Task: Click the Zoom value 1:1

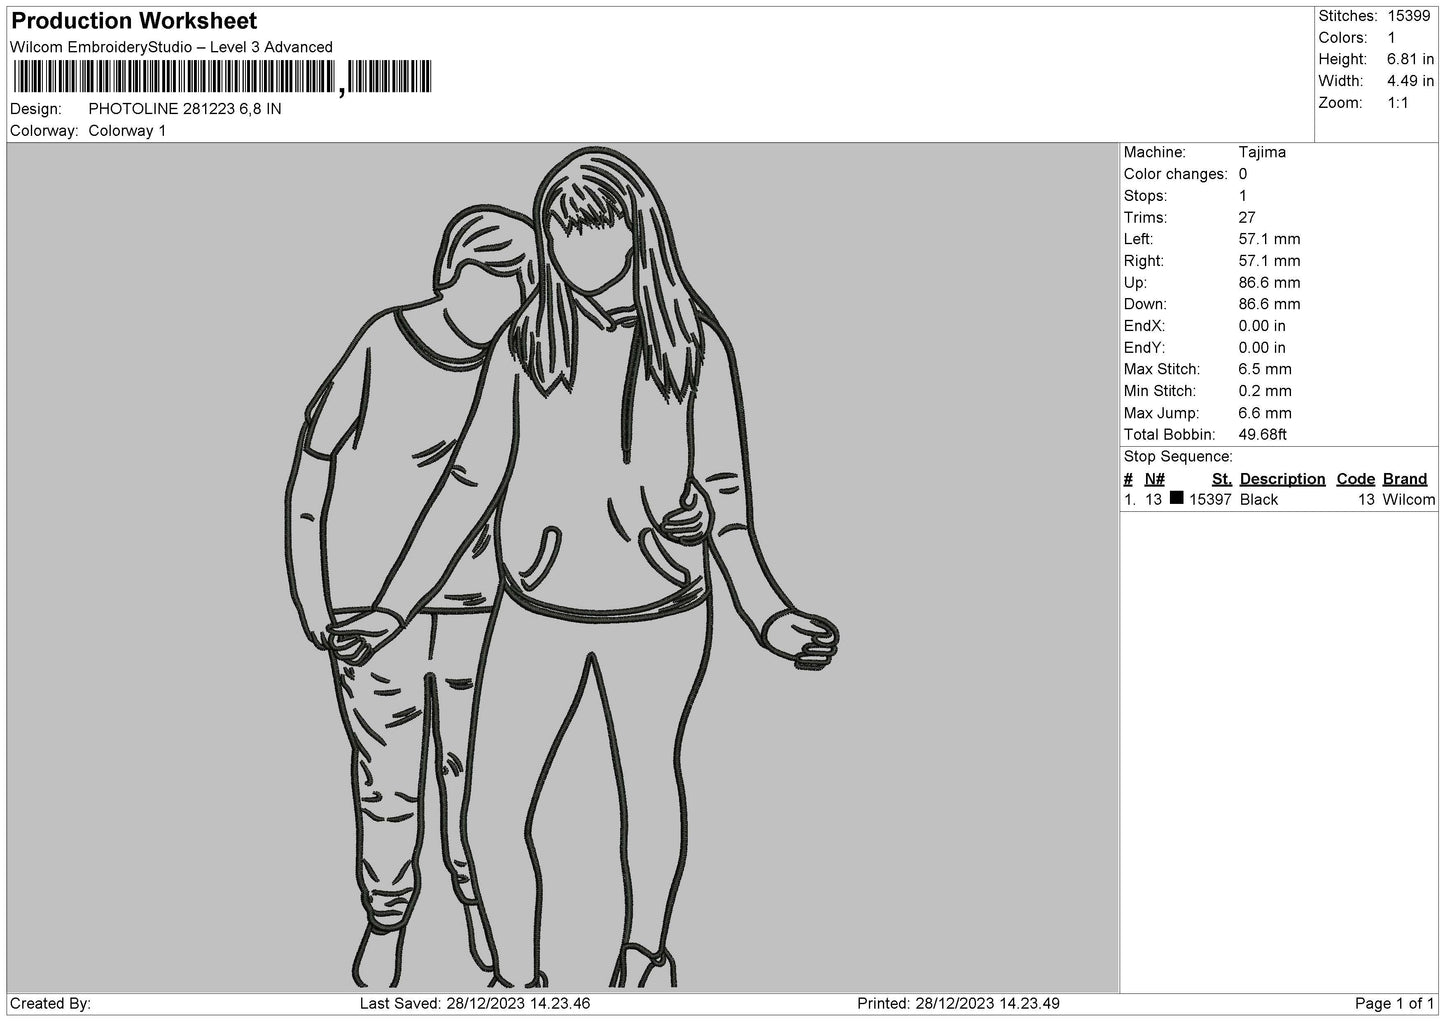Action: tap(1398, 103)
